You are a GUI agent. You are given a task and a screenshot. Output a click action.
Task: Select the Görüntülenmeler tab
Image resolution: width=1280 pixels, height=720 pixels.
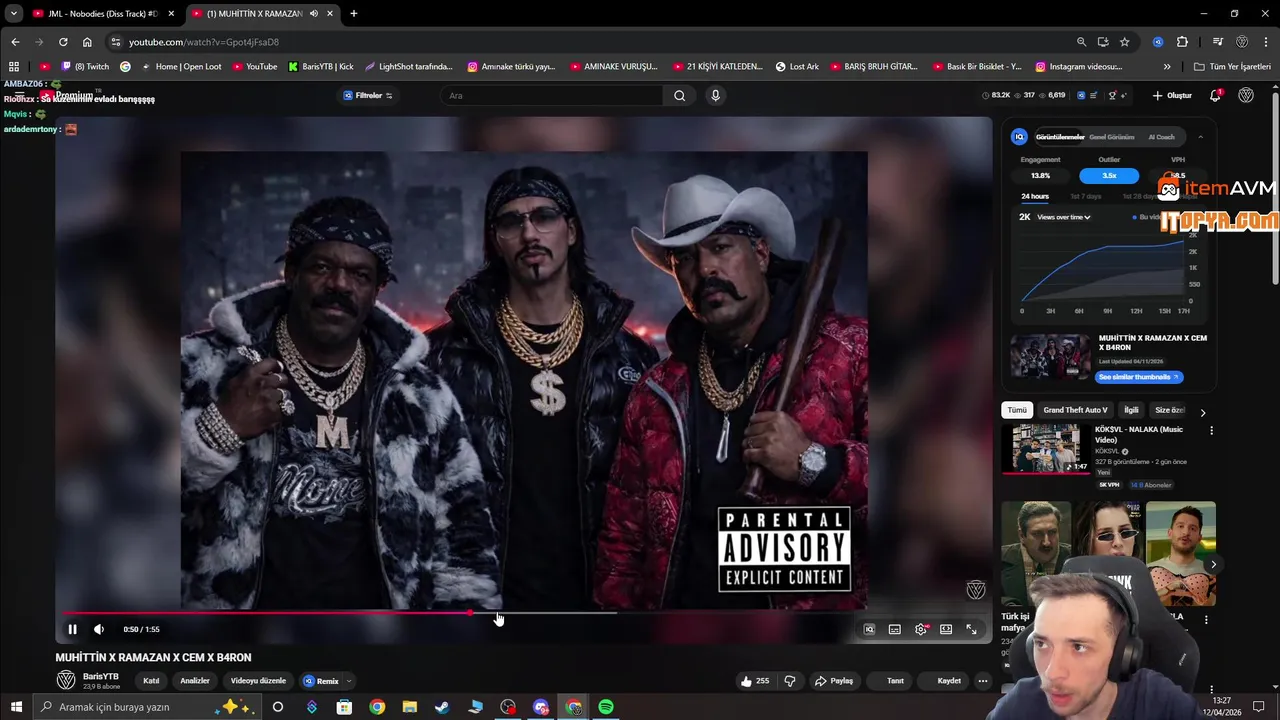click(x=1060, y=137)
